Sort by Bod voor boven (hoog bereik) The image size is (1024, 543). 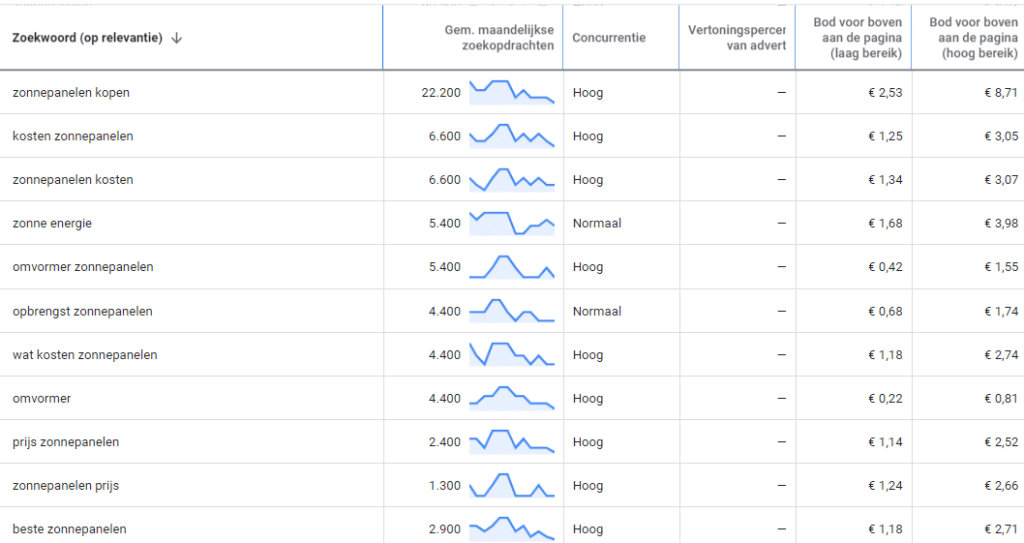point(973,38)
